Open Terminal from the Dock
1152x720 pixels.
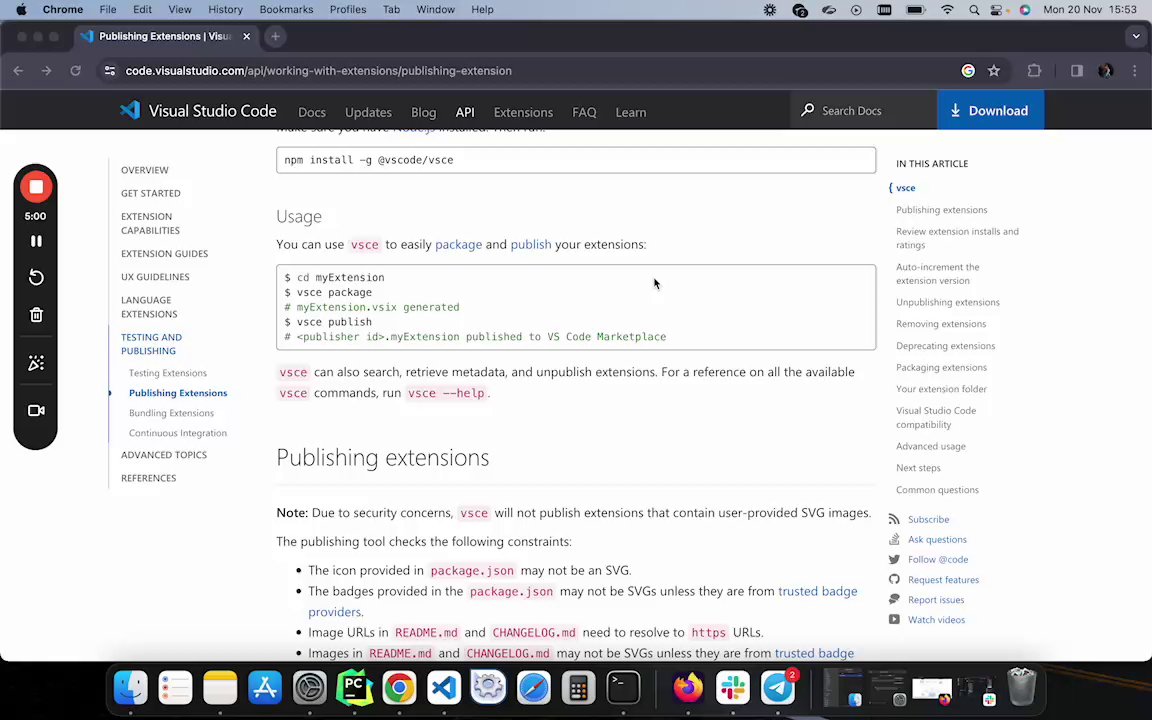623,688
